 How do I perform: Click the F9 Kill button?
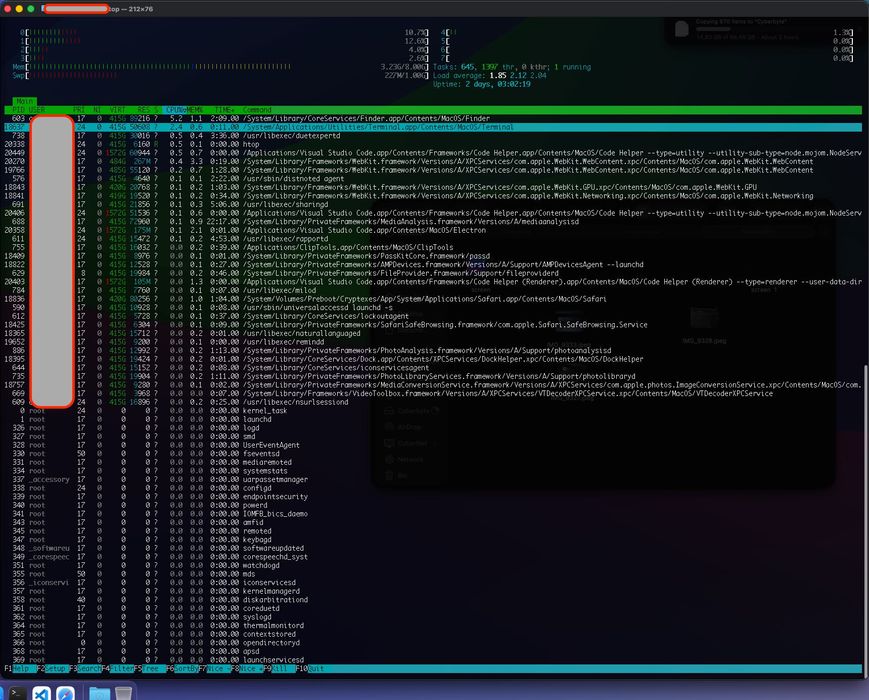278,668
